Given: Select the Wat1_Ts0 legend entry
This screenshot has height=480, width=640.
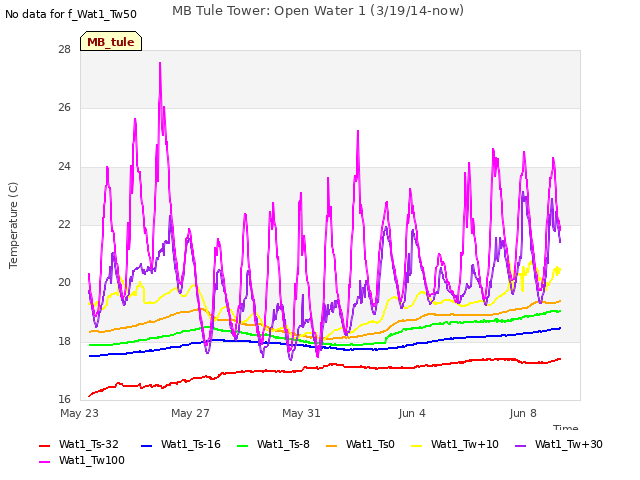Looking at the screenshot, I should (x=361, y=444).
